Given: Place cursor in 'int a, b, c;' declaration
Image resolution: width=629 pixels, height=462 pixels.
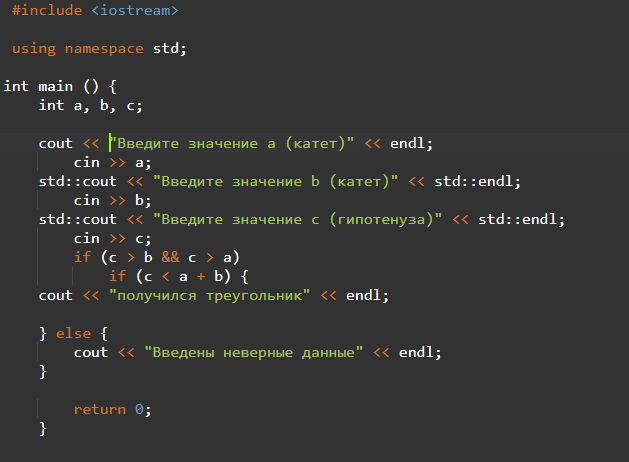Looking at the screenshot, I should point(90,105).
